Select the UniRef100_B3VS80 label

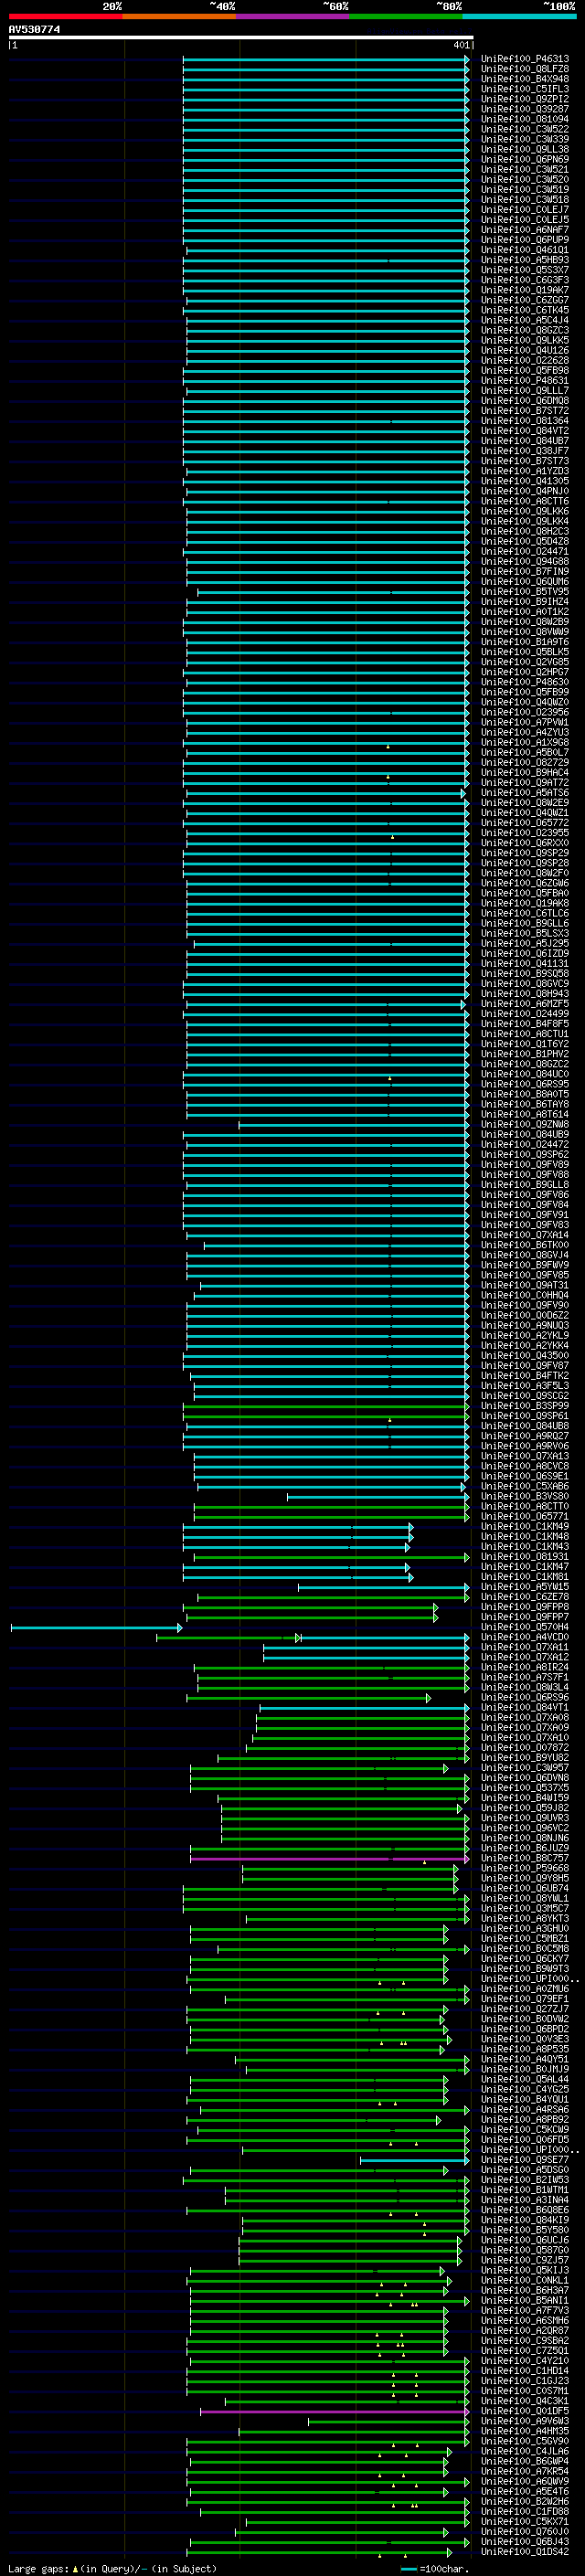coord(524,1497)
